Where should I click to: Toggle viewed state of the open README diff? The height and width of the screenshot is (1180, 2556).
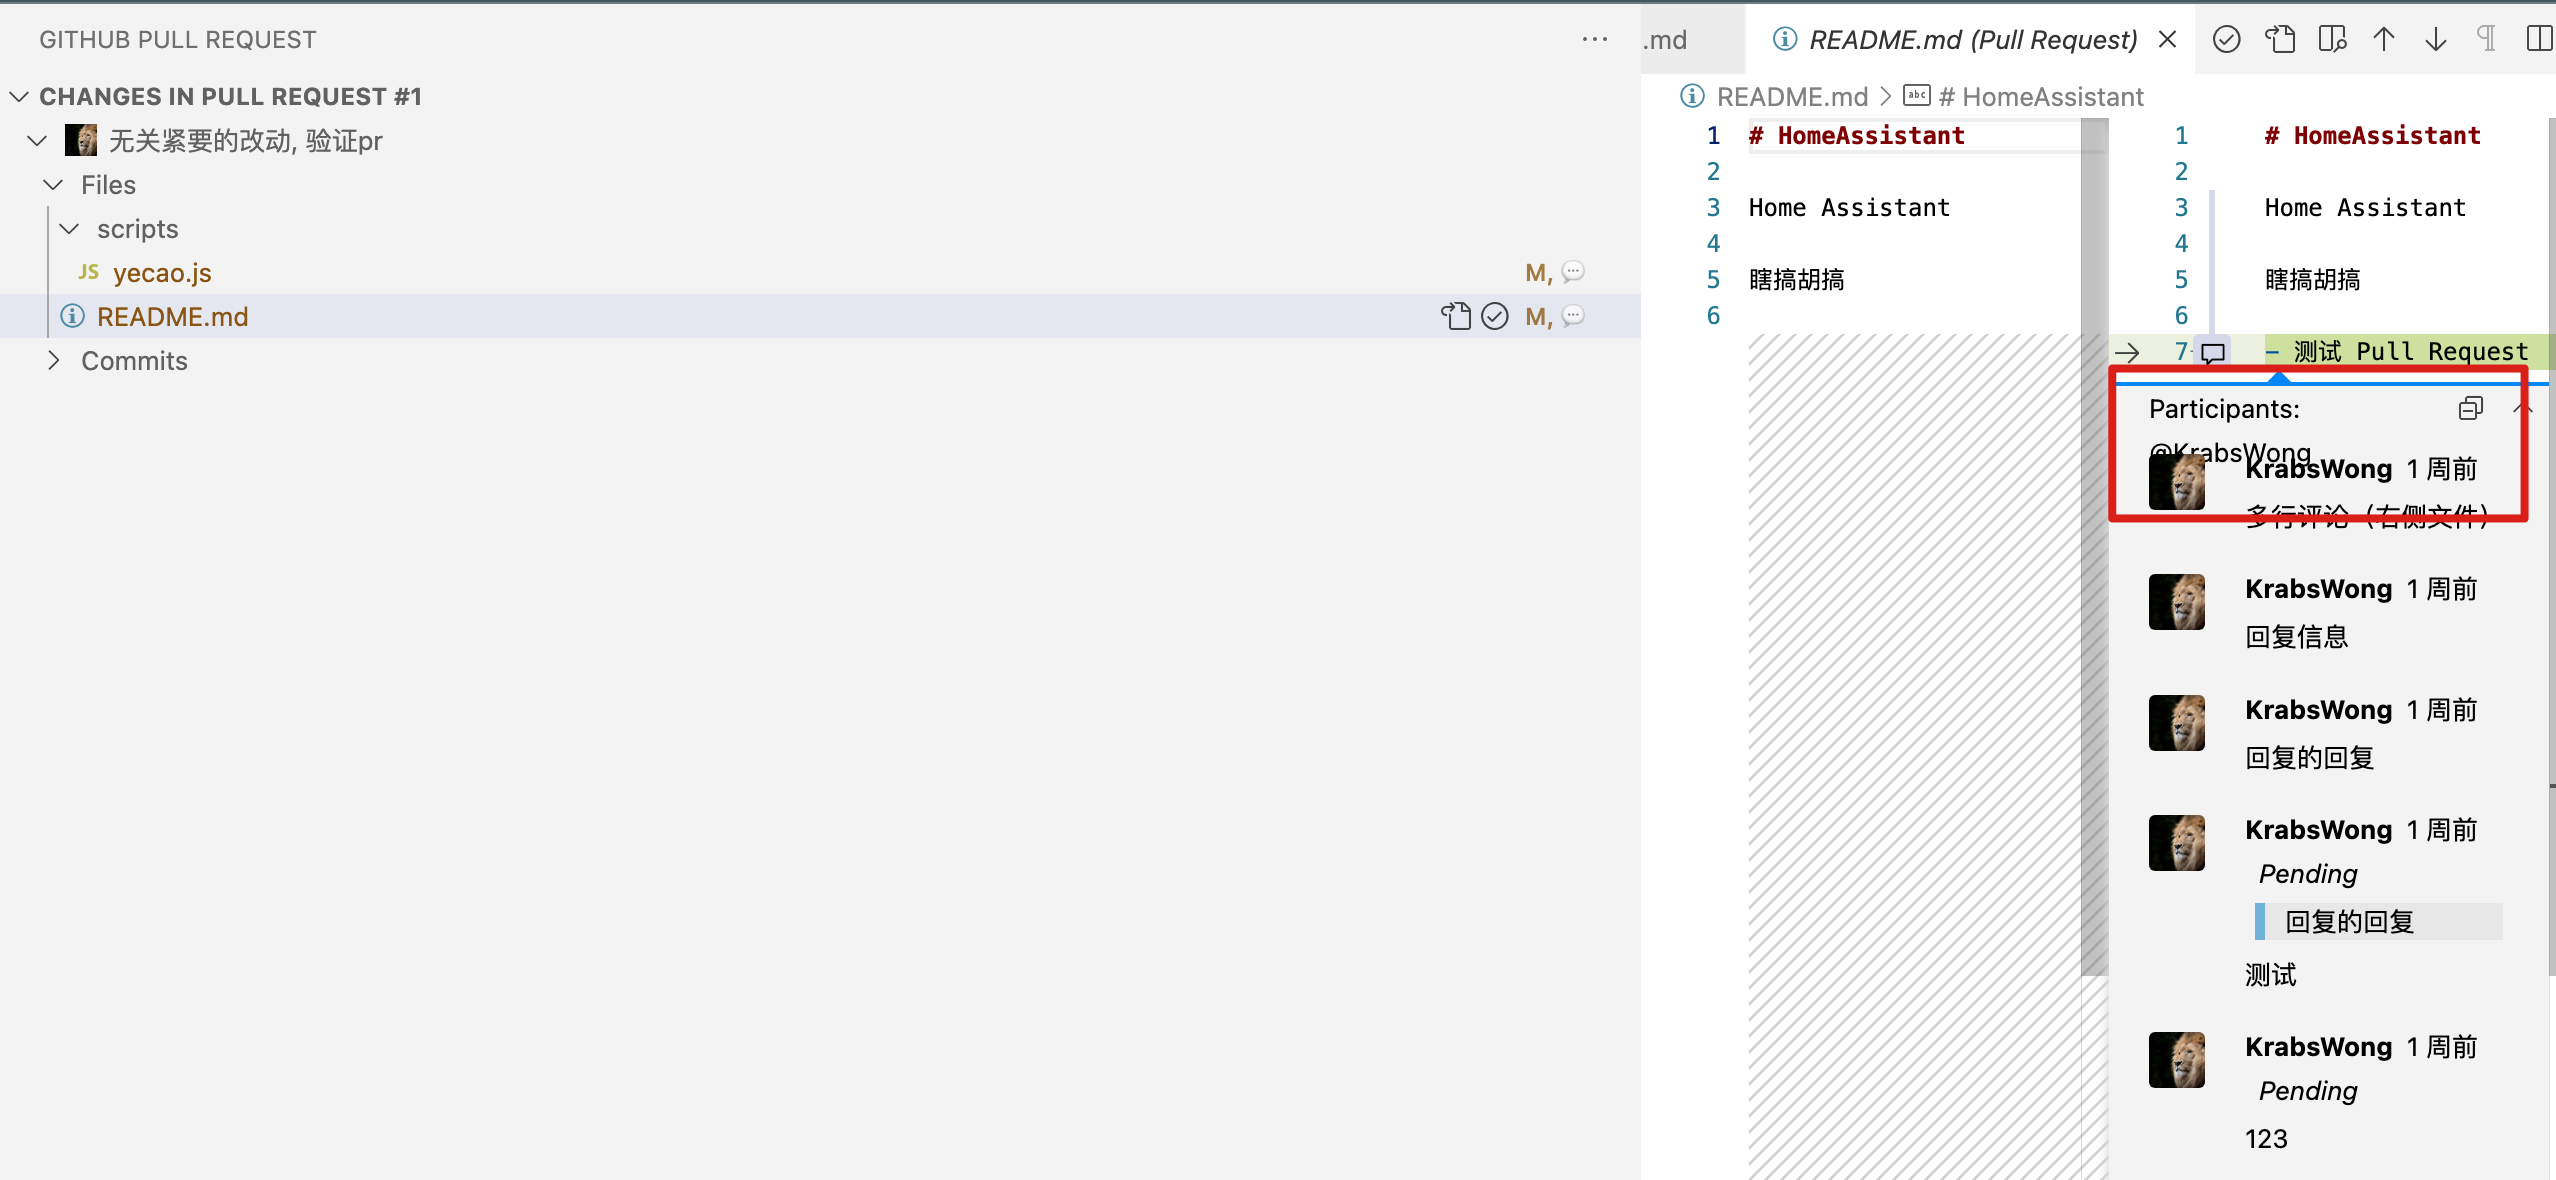[x=2227, y=39]
